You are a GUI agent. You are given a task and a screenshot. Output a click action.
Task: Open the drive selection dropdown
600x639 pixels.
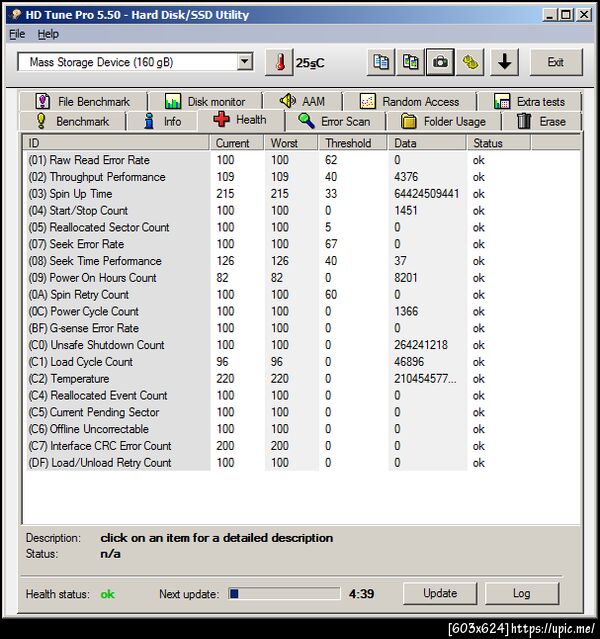click(245, 62)
